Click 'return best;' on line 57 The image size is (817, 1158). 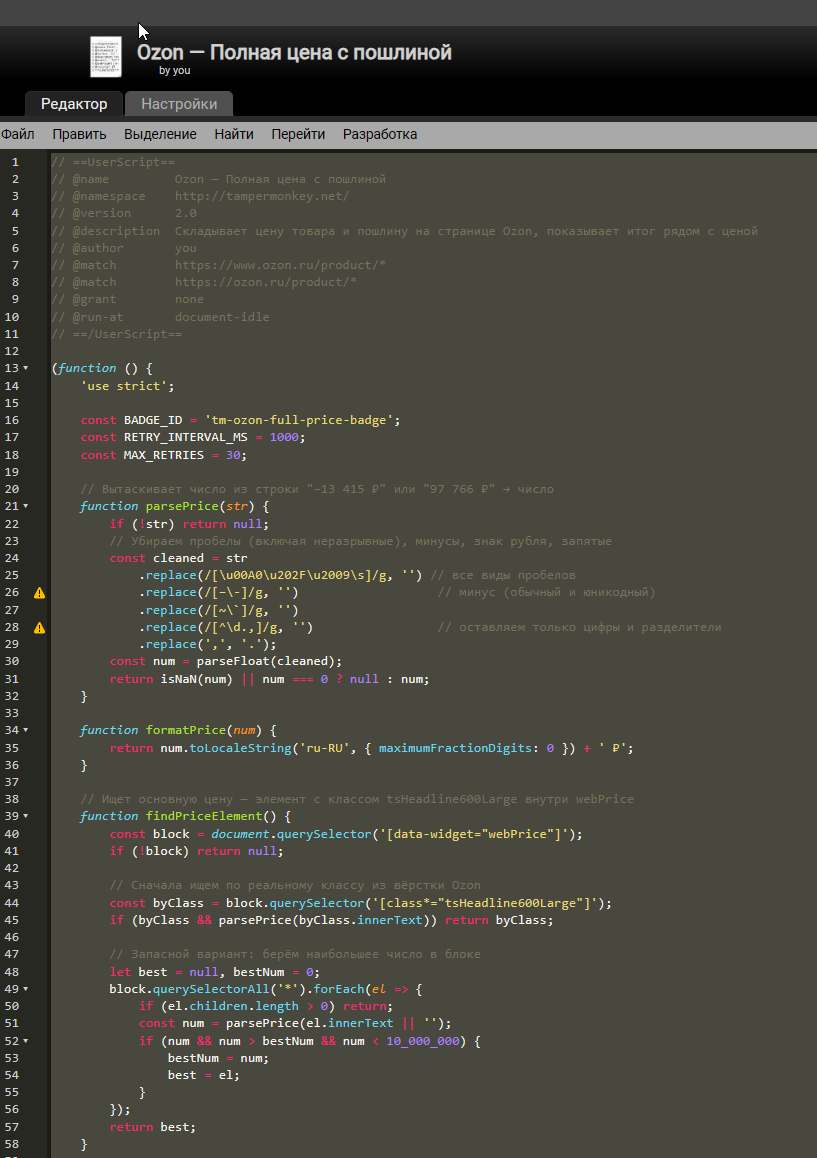(x=153, y=1127)
